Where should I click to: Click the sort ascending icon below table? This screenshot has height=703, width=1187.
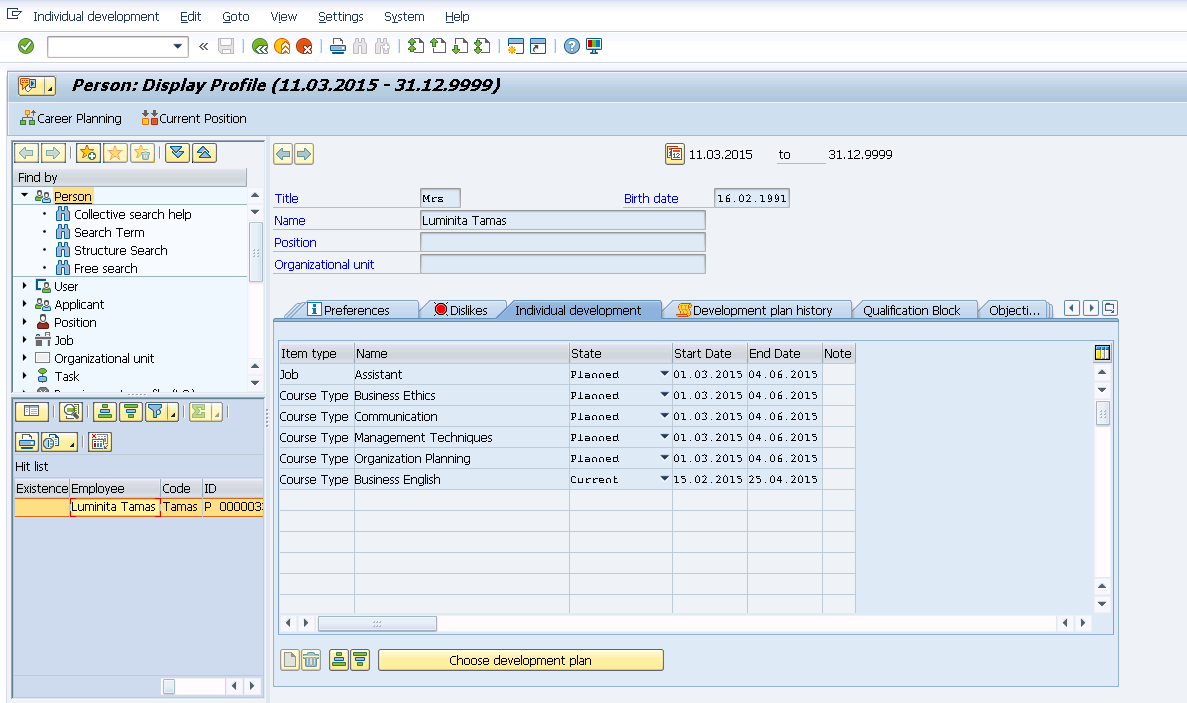pyautogui.click(x=339, y=660)
